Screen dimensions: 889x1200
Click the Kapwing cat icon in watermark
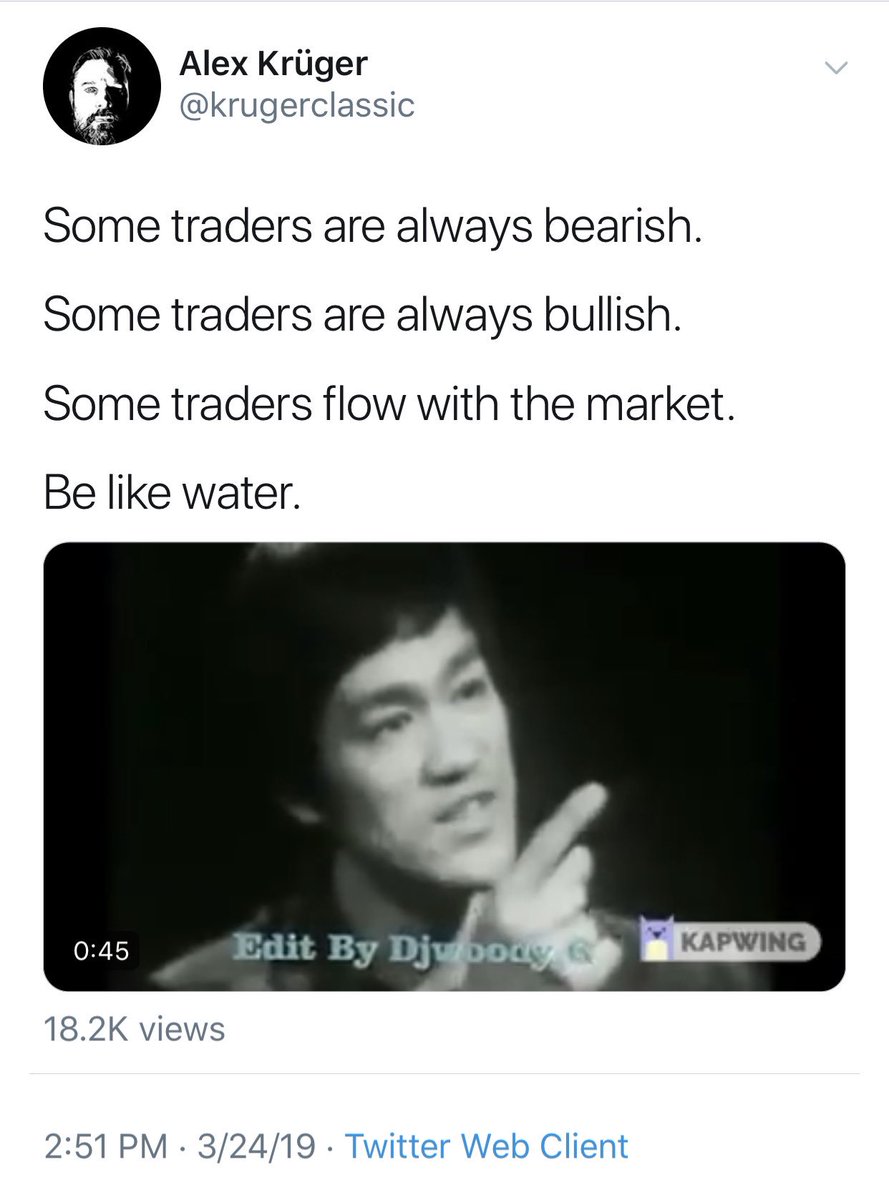(x=656, y=942)
